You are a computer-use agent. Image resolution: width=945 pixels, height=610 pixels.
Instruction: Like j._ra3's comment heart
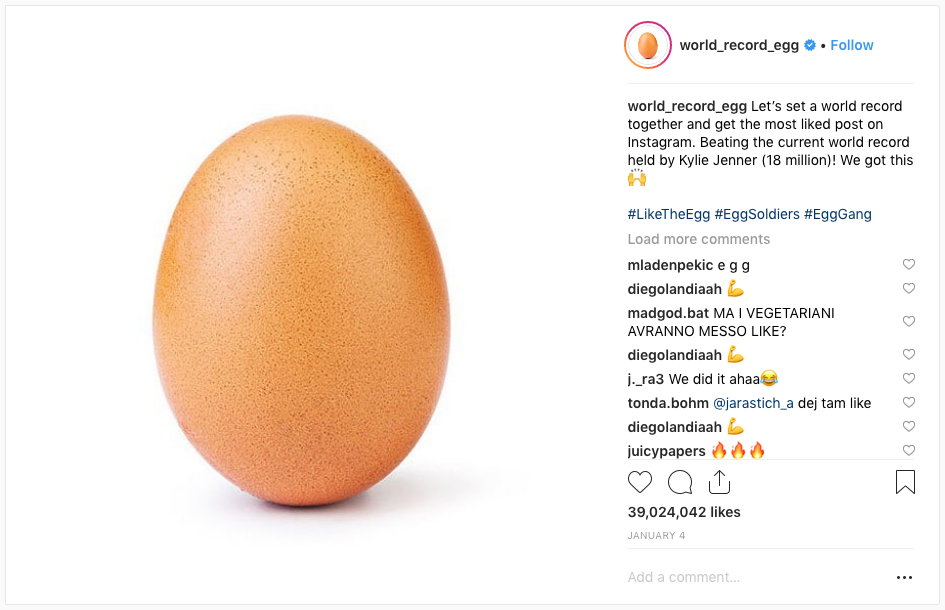tap(909, 378)
